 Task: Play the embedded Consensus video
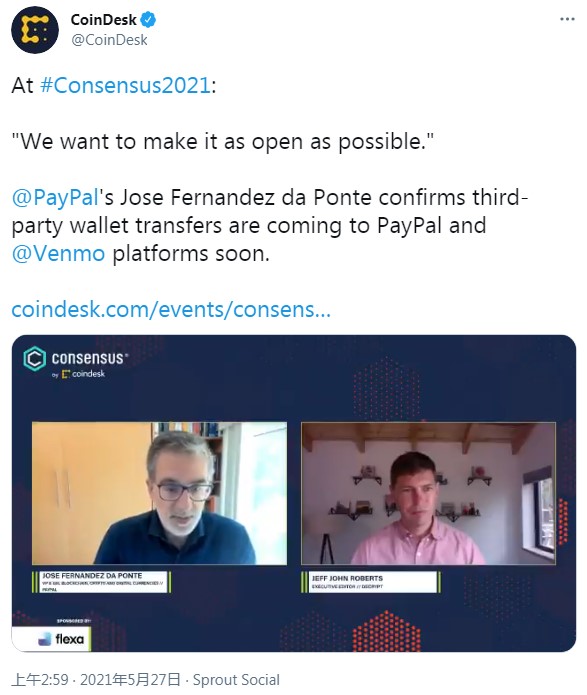click(x=294, y=493)
